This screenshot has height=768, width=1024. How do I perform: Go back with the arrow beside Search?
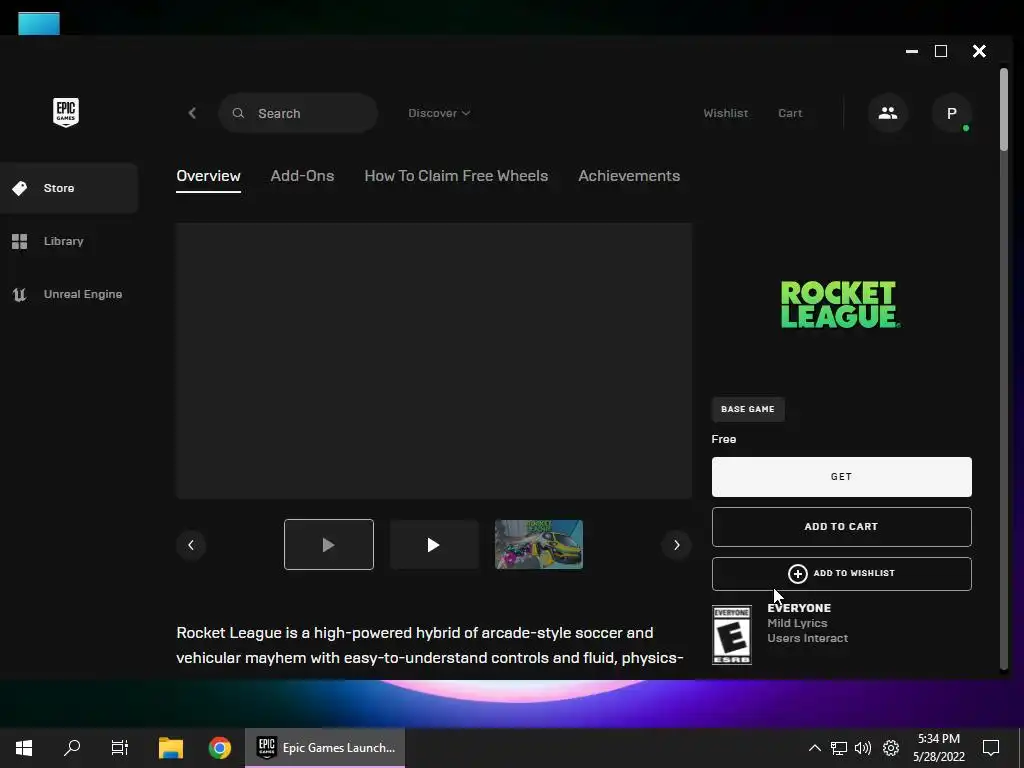tap(192, 113)
